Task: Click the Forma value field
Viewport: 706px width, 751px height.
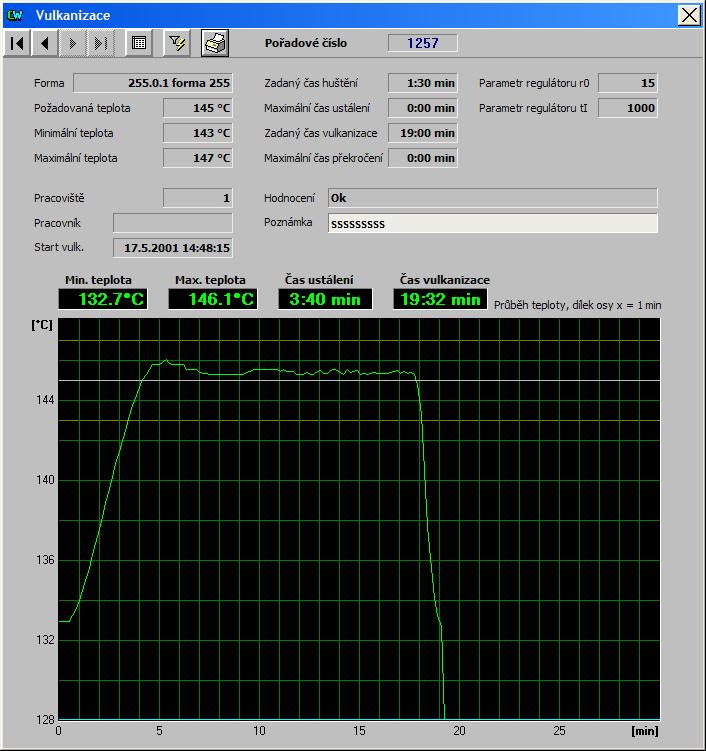Action: click(x=153, y=83)
